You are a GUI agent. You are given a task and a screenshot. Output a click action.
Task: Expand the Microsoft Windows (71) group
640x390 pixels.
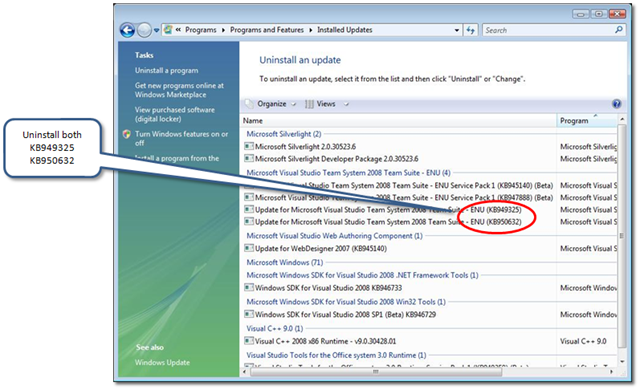click(284, 262)
